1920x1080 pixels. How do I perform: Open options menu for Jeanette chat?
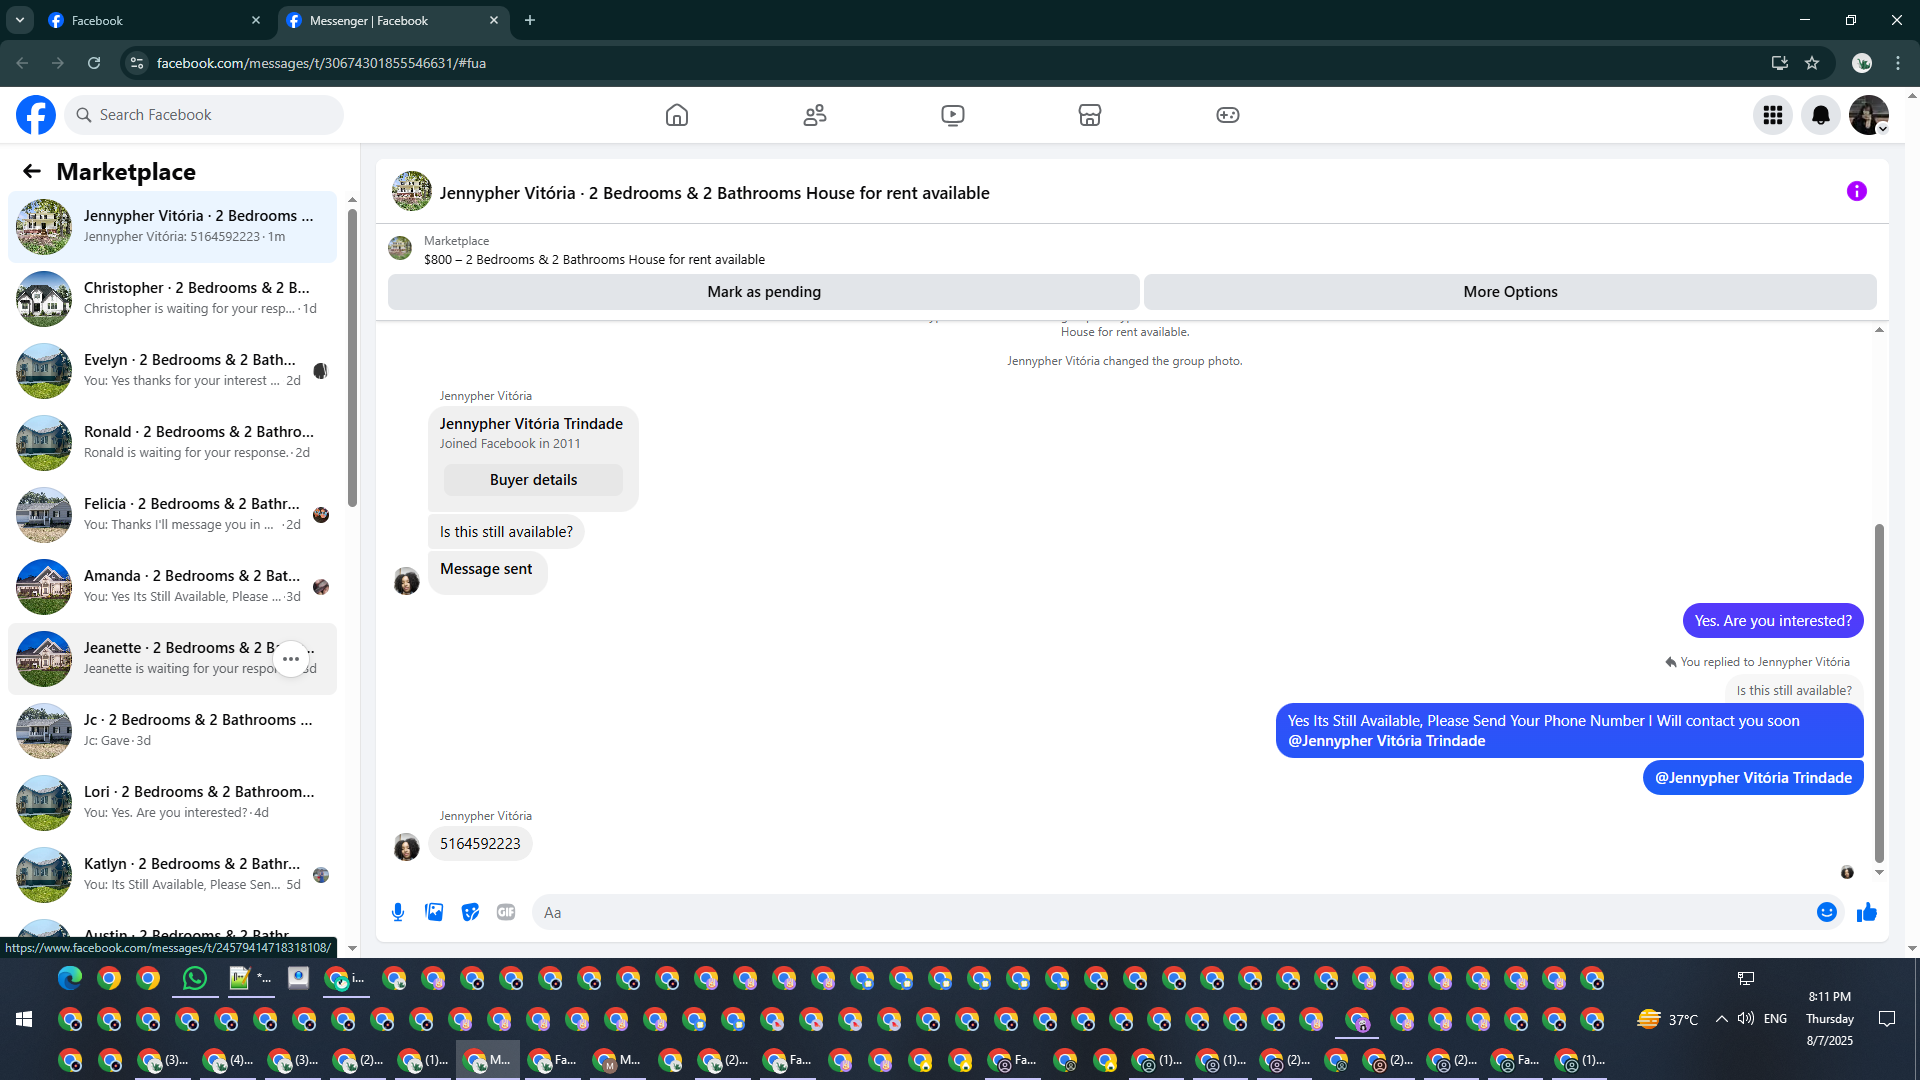pos(291,659)
